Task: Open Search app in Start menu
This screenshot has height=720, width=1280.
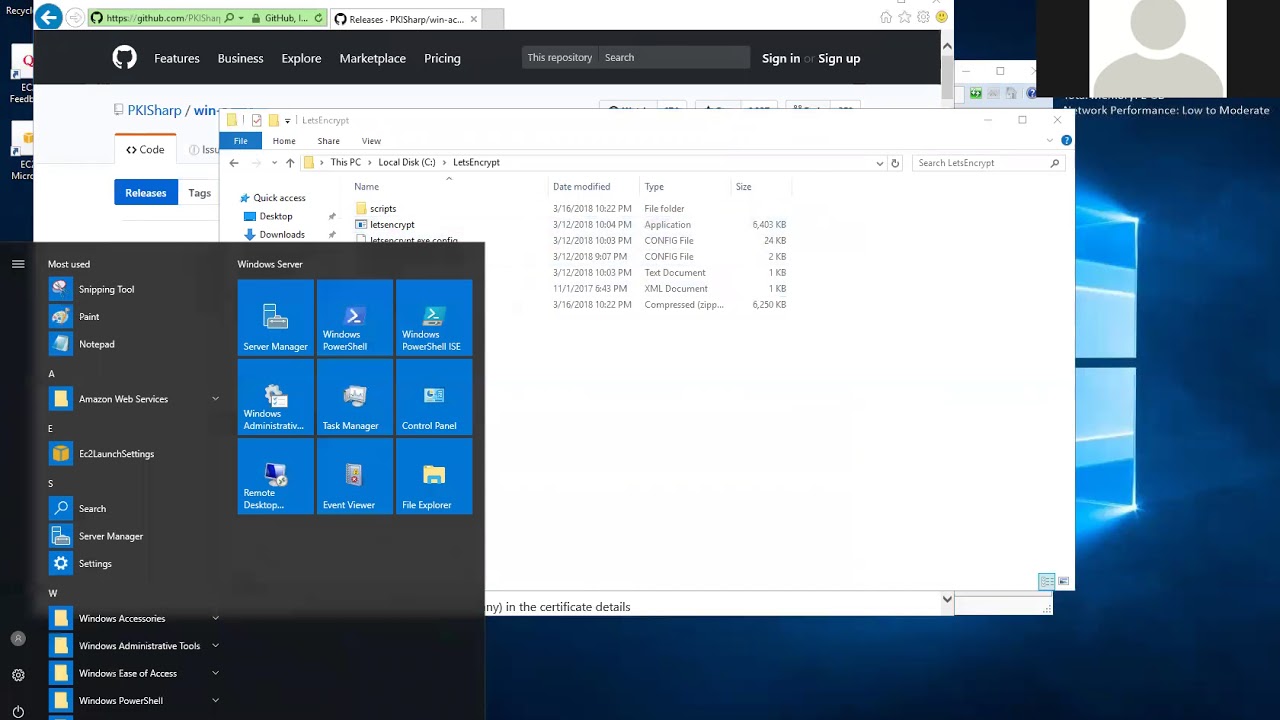Action: point(135,509)
